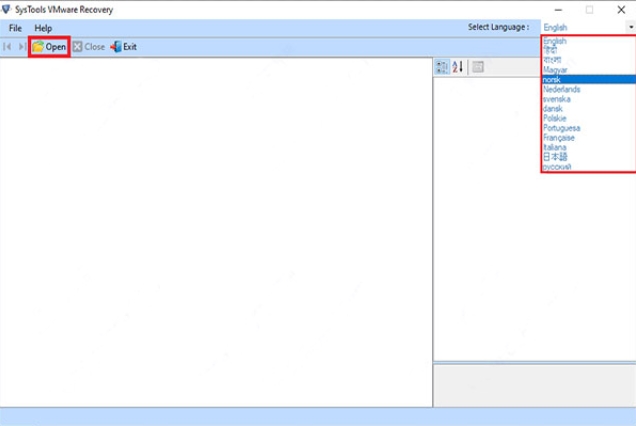Select Portuguesa from the language list
636x426 pixels.
(x=589, y=128)
